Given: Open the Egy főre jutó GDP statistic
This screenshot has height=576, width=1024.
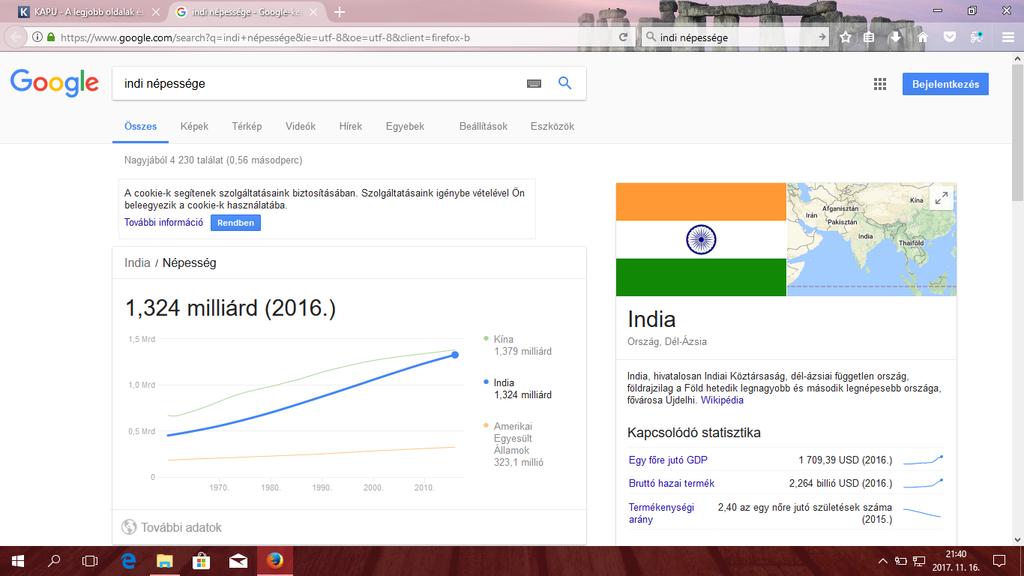Looking at the screenshot, I should tap(668, 460).
